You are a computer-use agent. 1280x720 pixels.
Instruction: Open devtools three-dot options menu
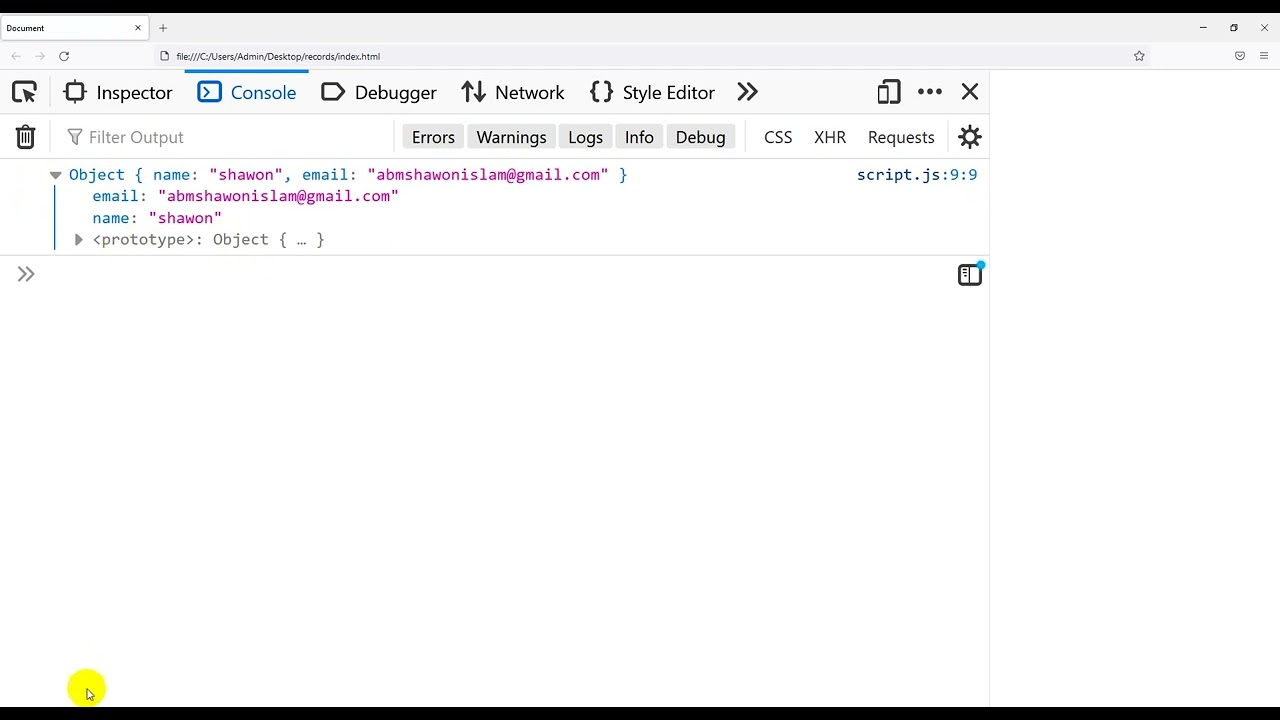tap(930, 92)
